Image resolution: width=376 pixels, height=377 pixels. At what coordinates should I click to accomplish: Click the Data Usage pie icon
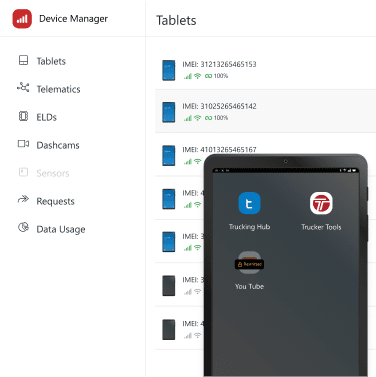pos(23,227)
